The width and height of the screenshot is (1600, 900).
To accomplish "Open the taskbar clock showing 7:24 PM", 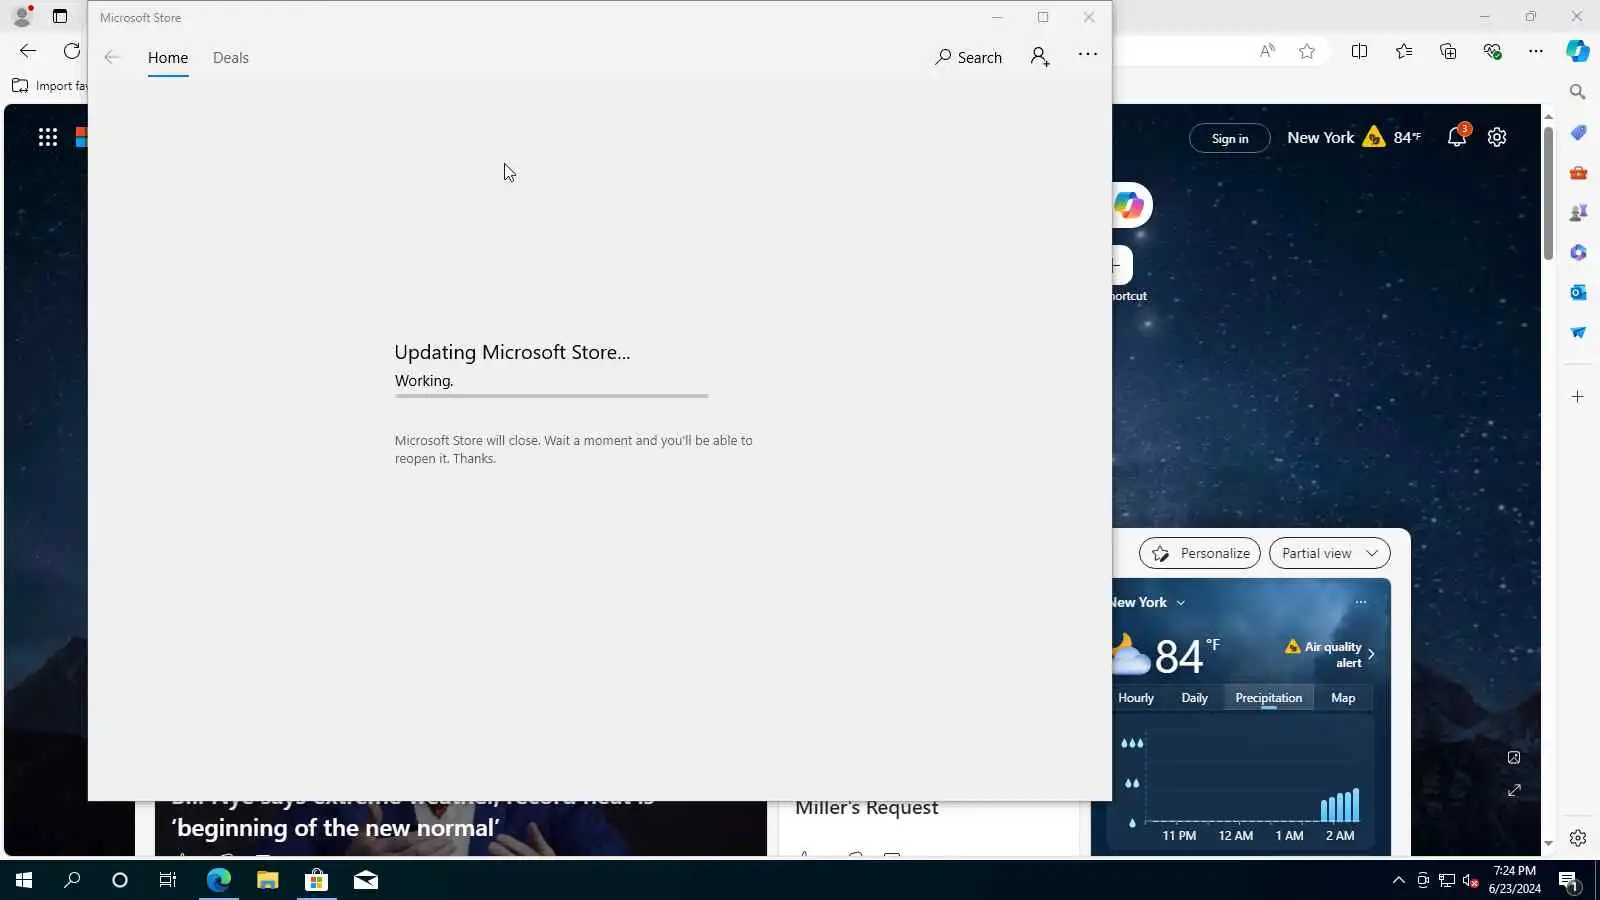I will pyautogui.click(x=1514, y=880).
